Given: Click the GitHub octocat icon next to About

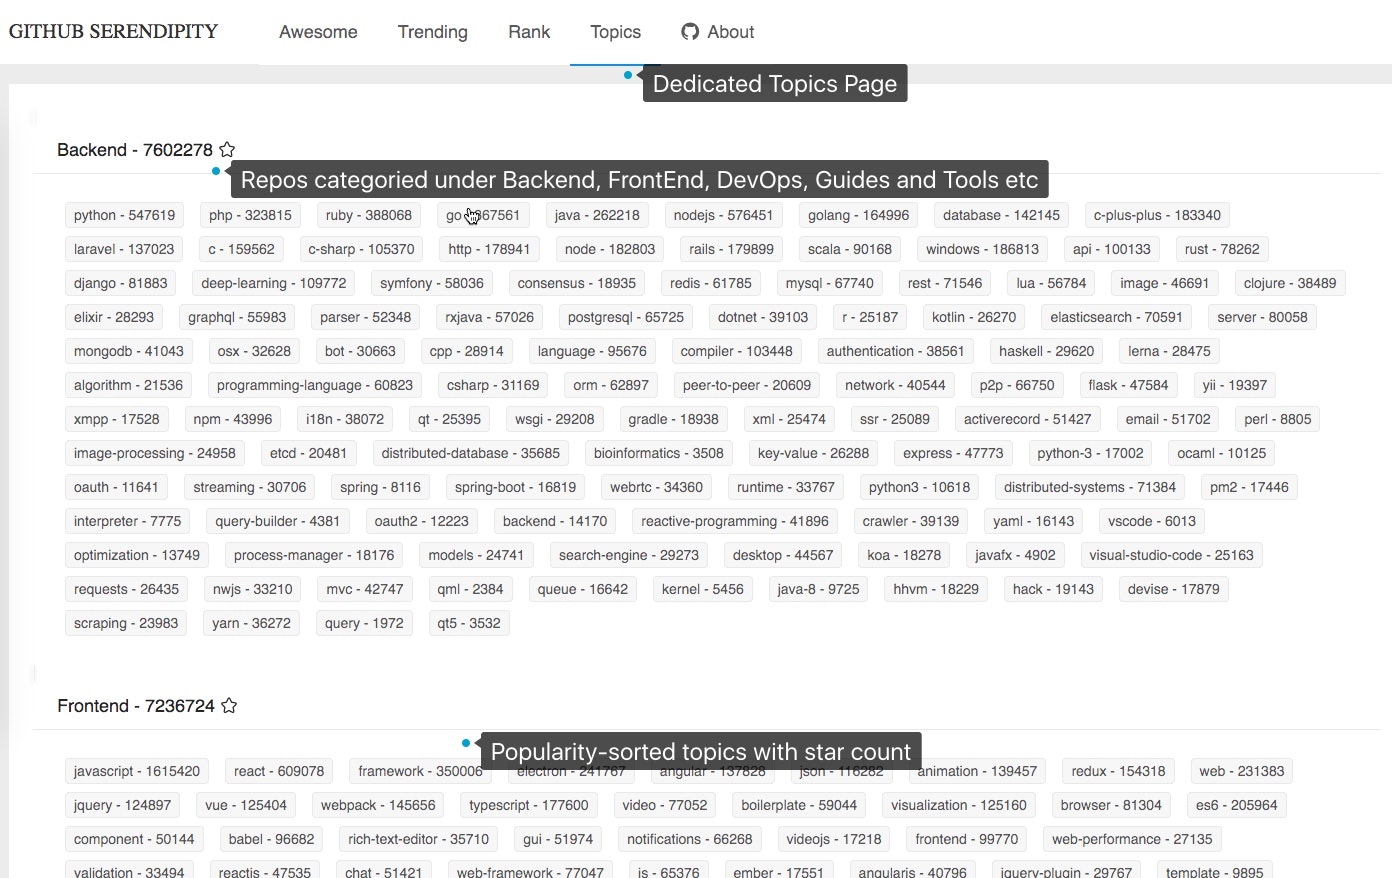Looking at the screenshot, I should click(689, 31).
